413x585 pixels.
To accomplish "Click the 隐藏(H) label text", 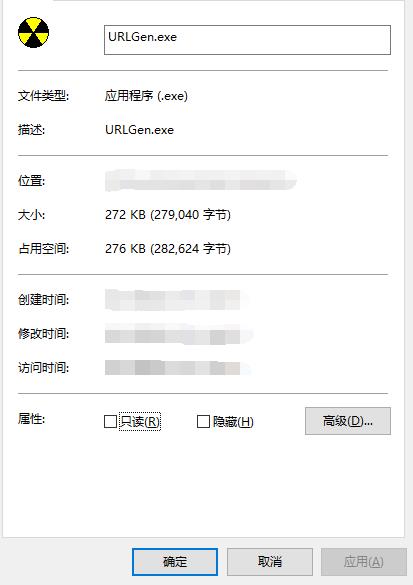I will click(233, 422).
